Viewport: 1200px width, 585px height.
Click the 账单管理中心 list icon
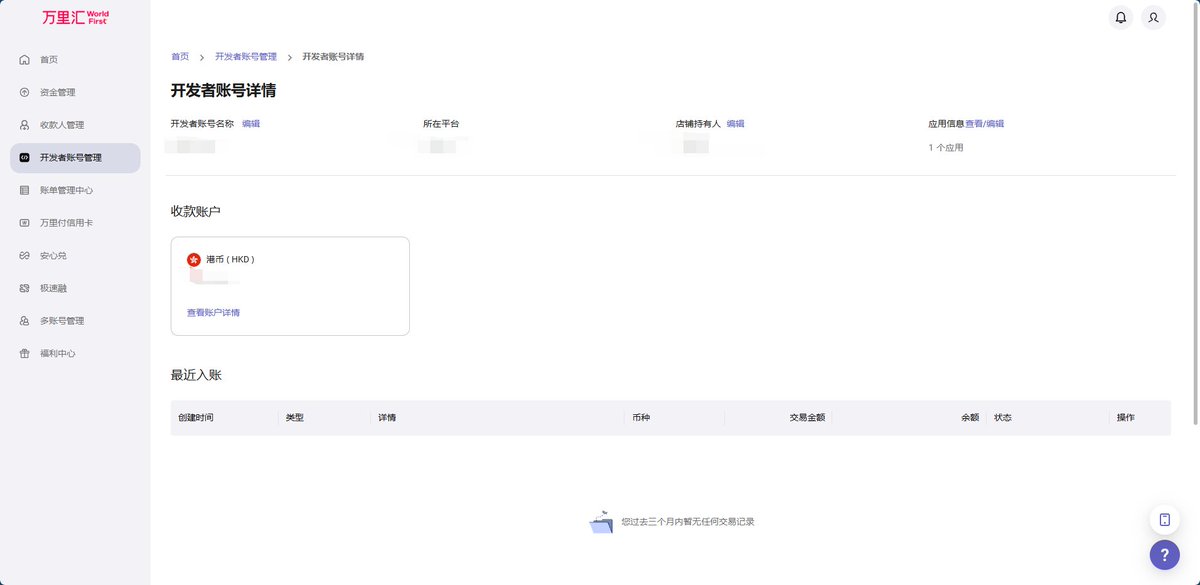(x=25, y=190)
